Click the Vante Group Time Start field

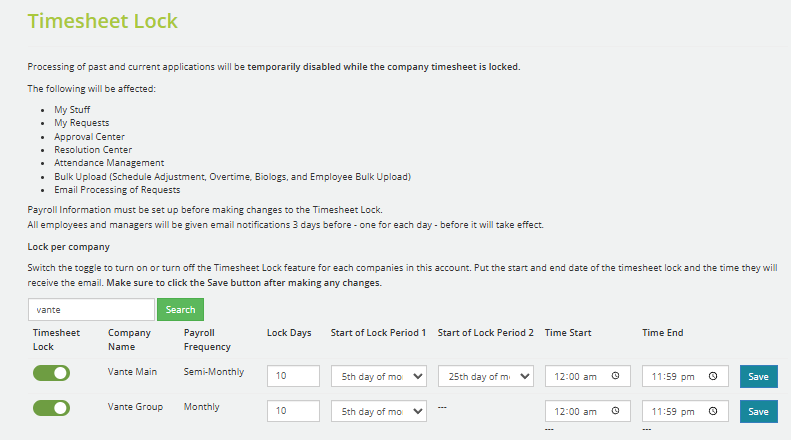tap(588, 411)
